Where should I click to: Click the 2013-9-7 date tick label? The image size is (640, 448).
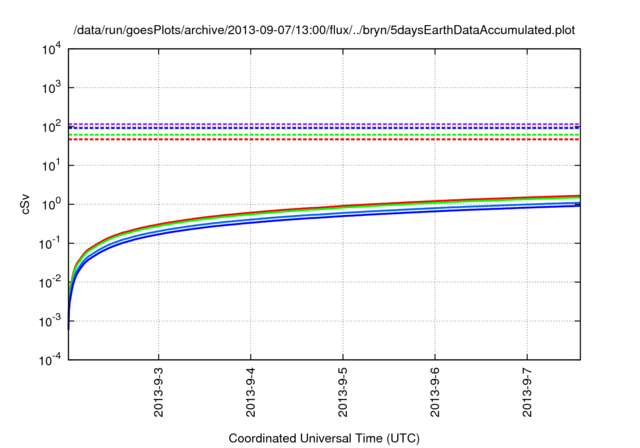527,392
